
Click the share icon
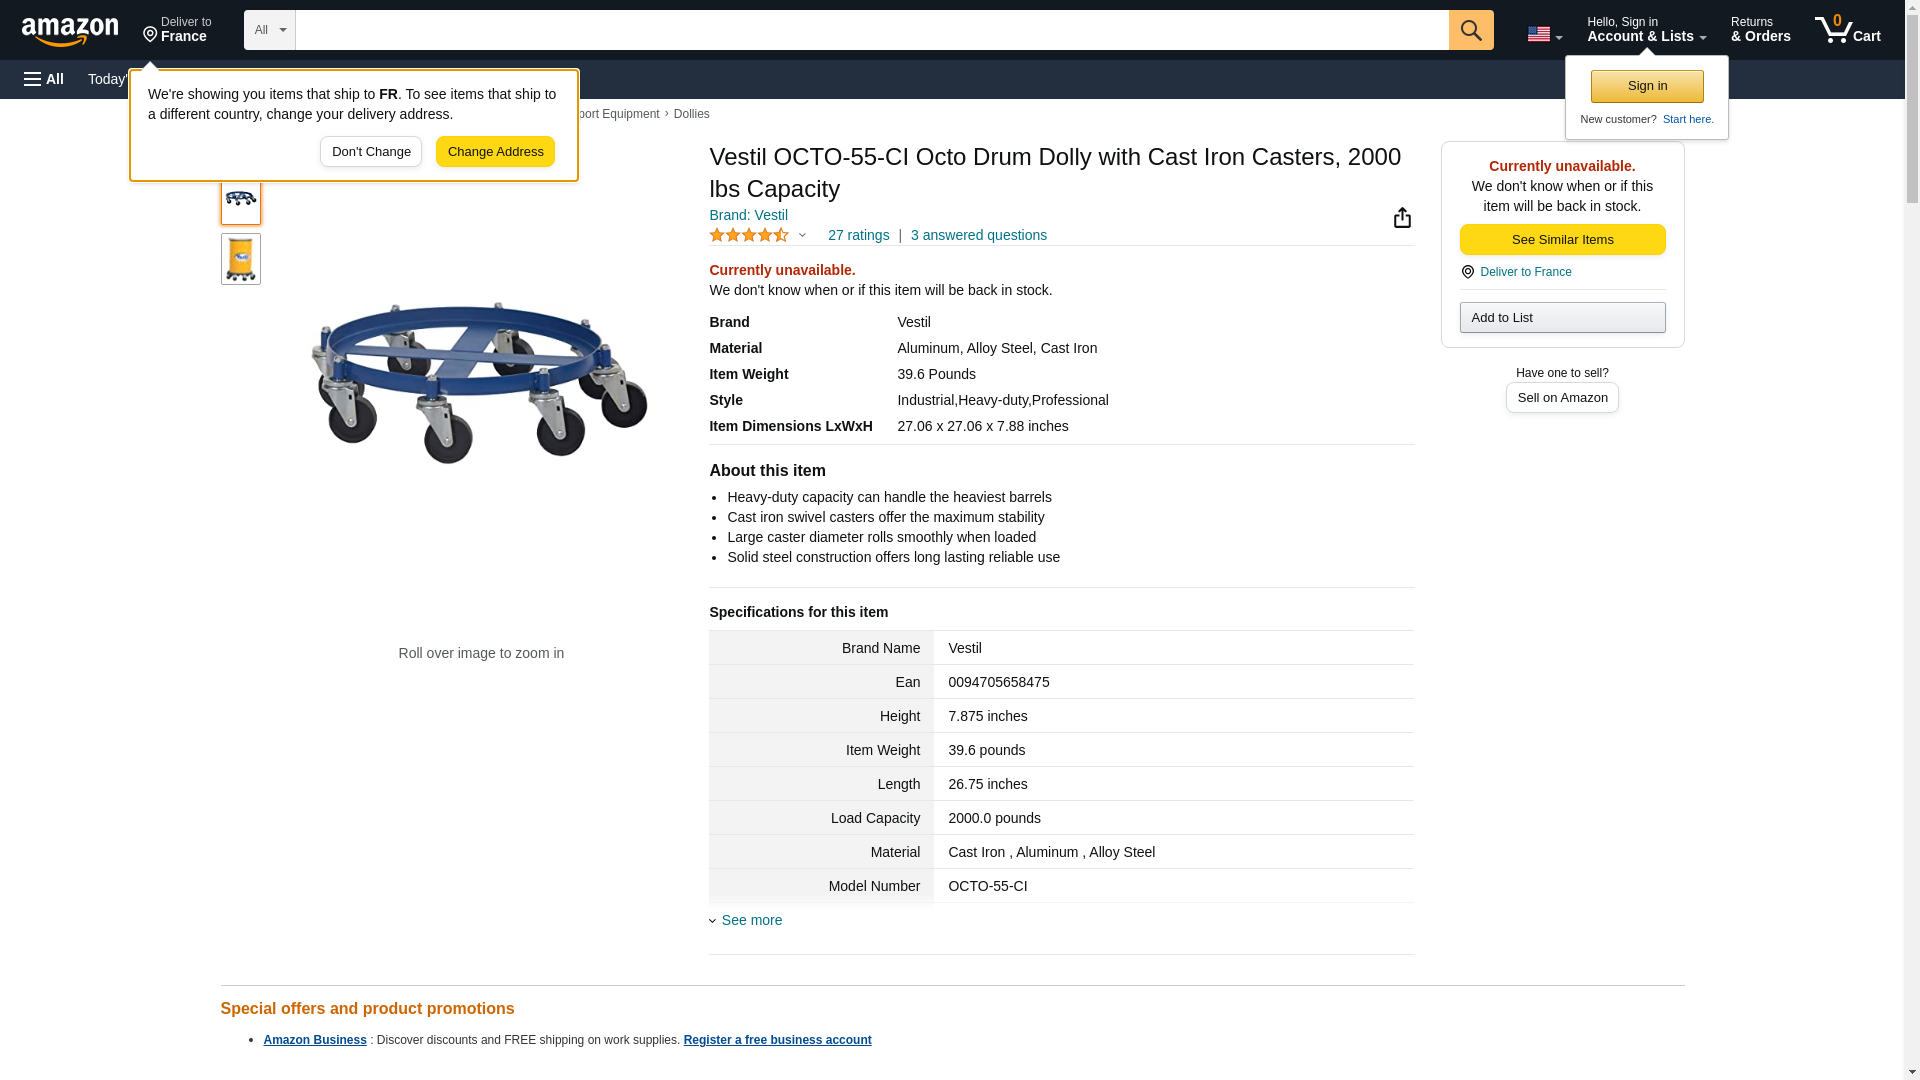[1402, 218]
